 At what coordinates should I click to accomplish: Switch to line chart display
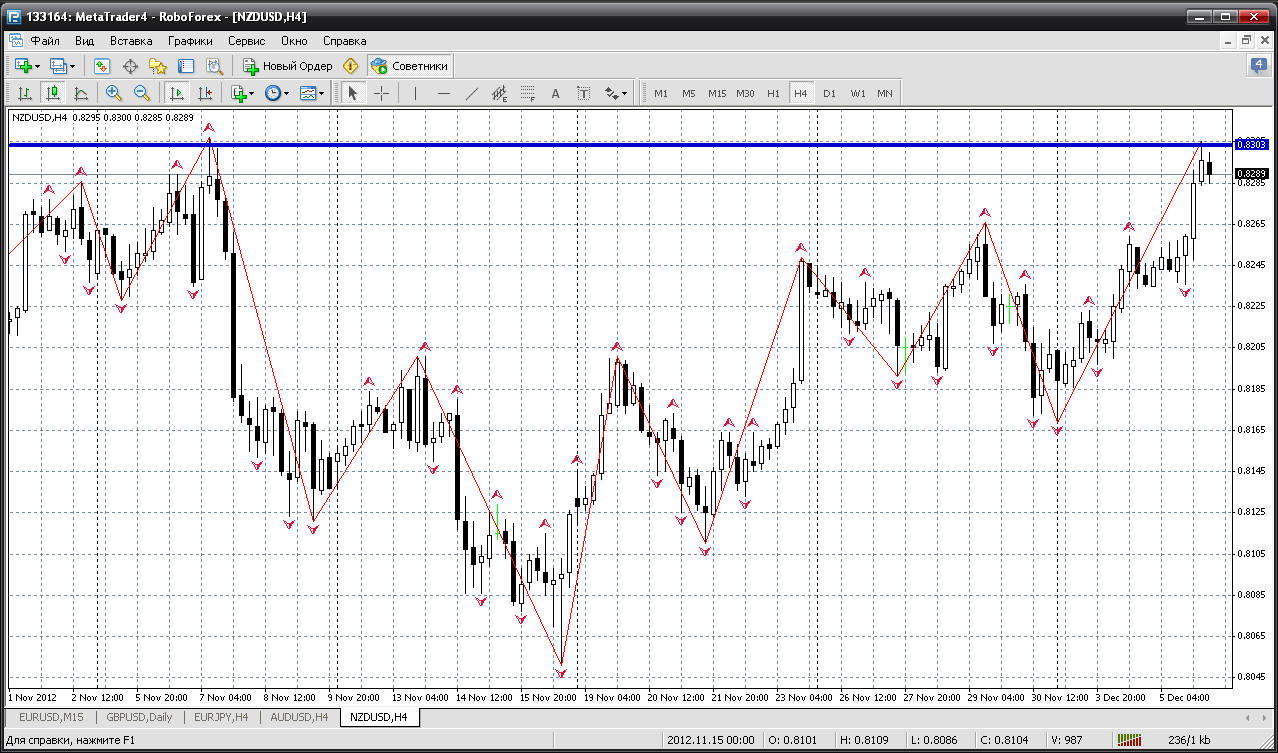[x=81, y=93]
